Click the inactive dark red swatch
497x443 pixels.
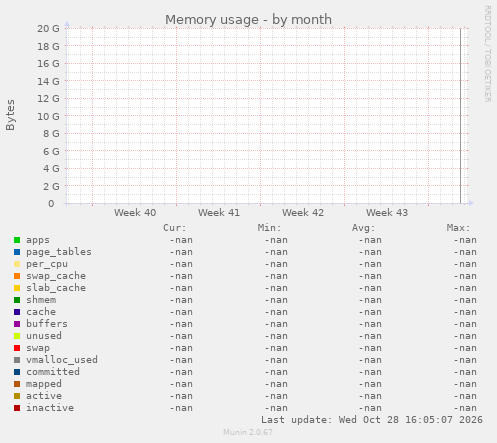pos(17,408)
